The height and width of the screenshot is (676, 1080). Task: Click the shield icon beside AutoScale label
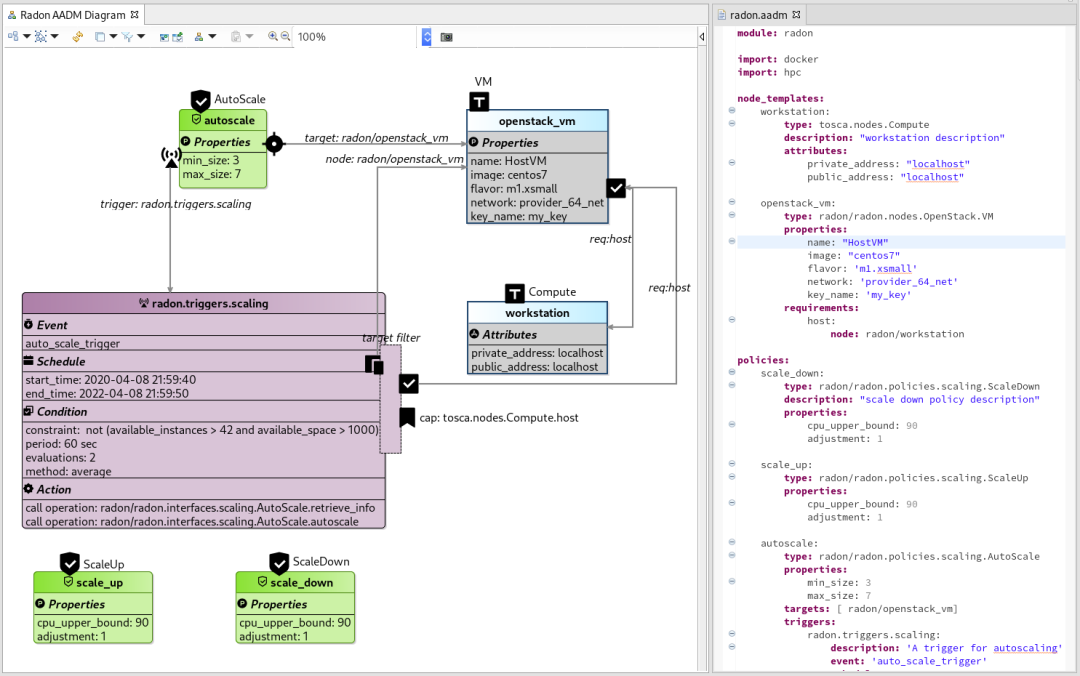click(201, 100)
